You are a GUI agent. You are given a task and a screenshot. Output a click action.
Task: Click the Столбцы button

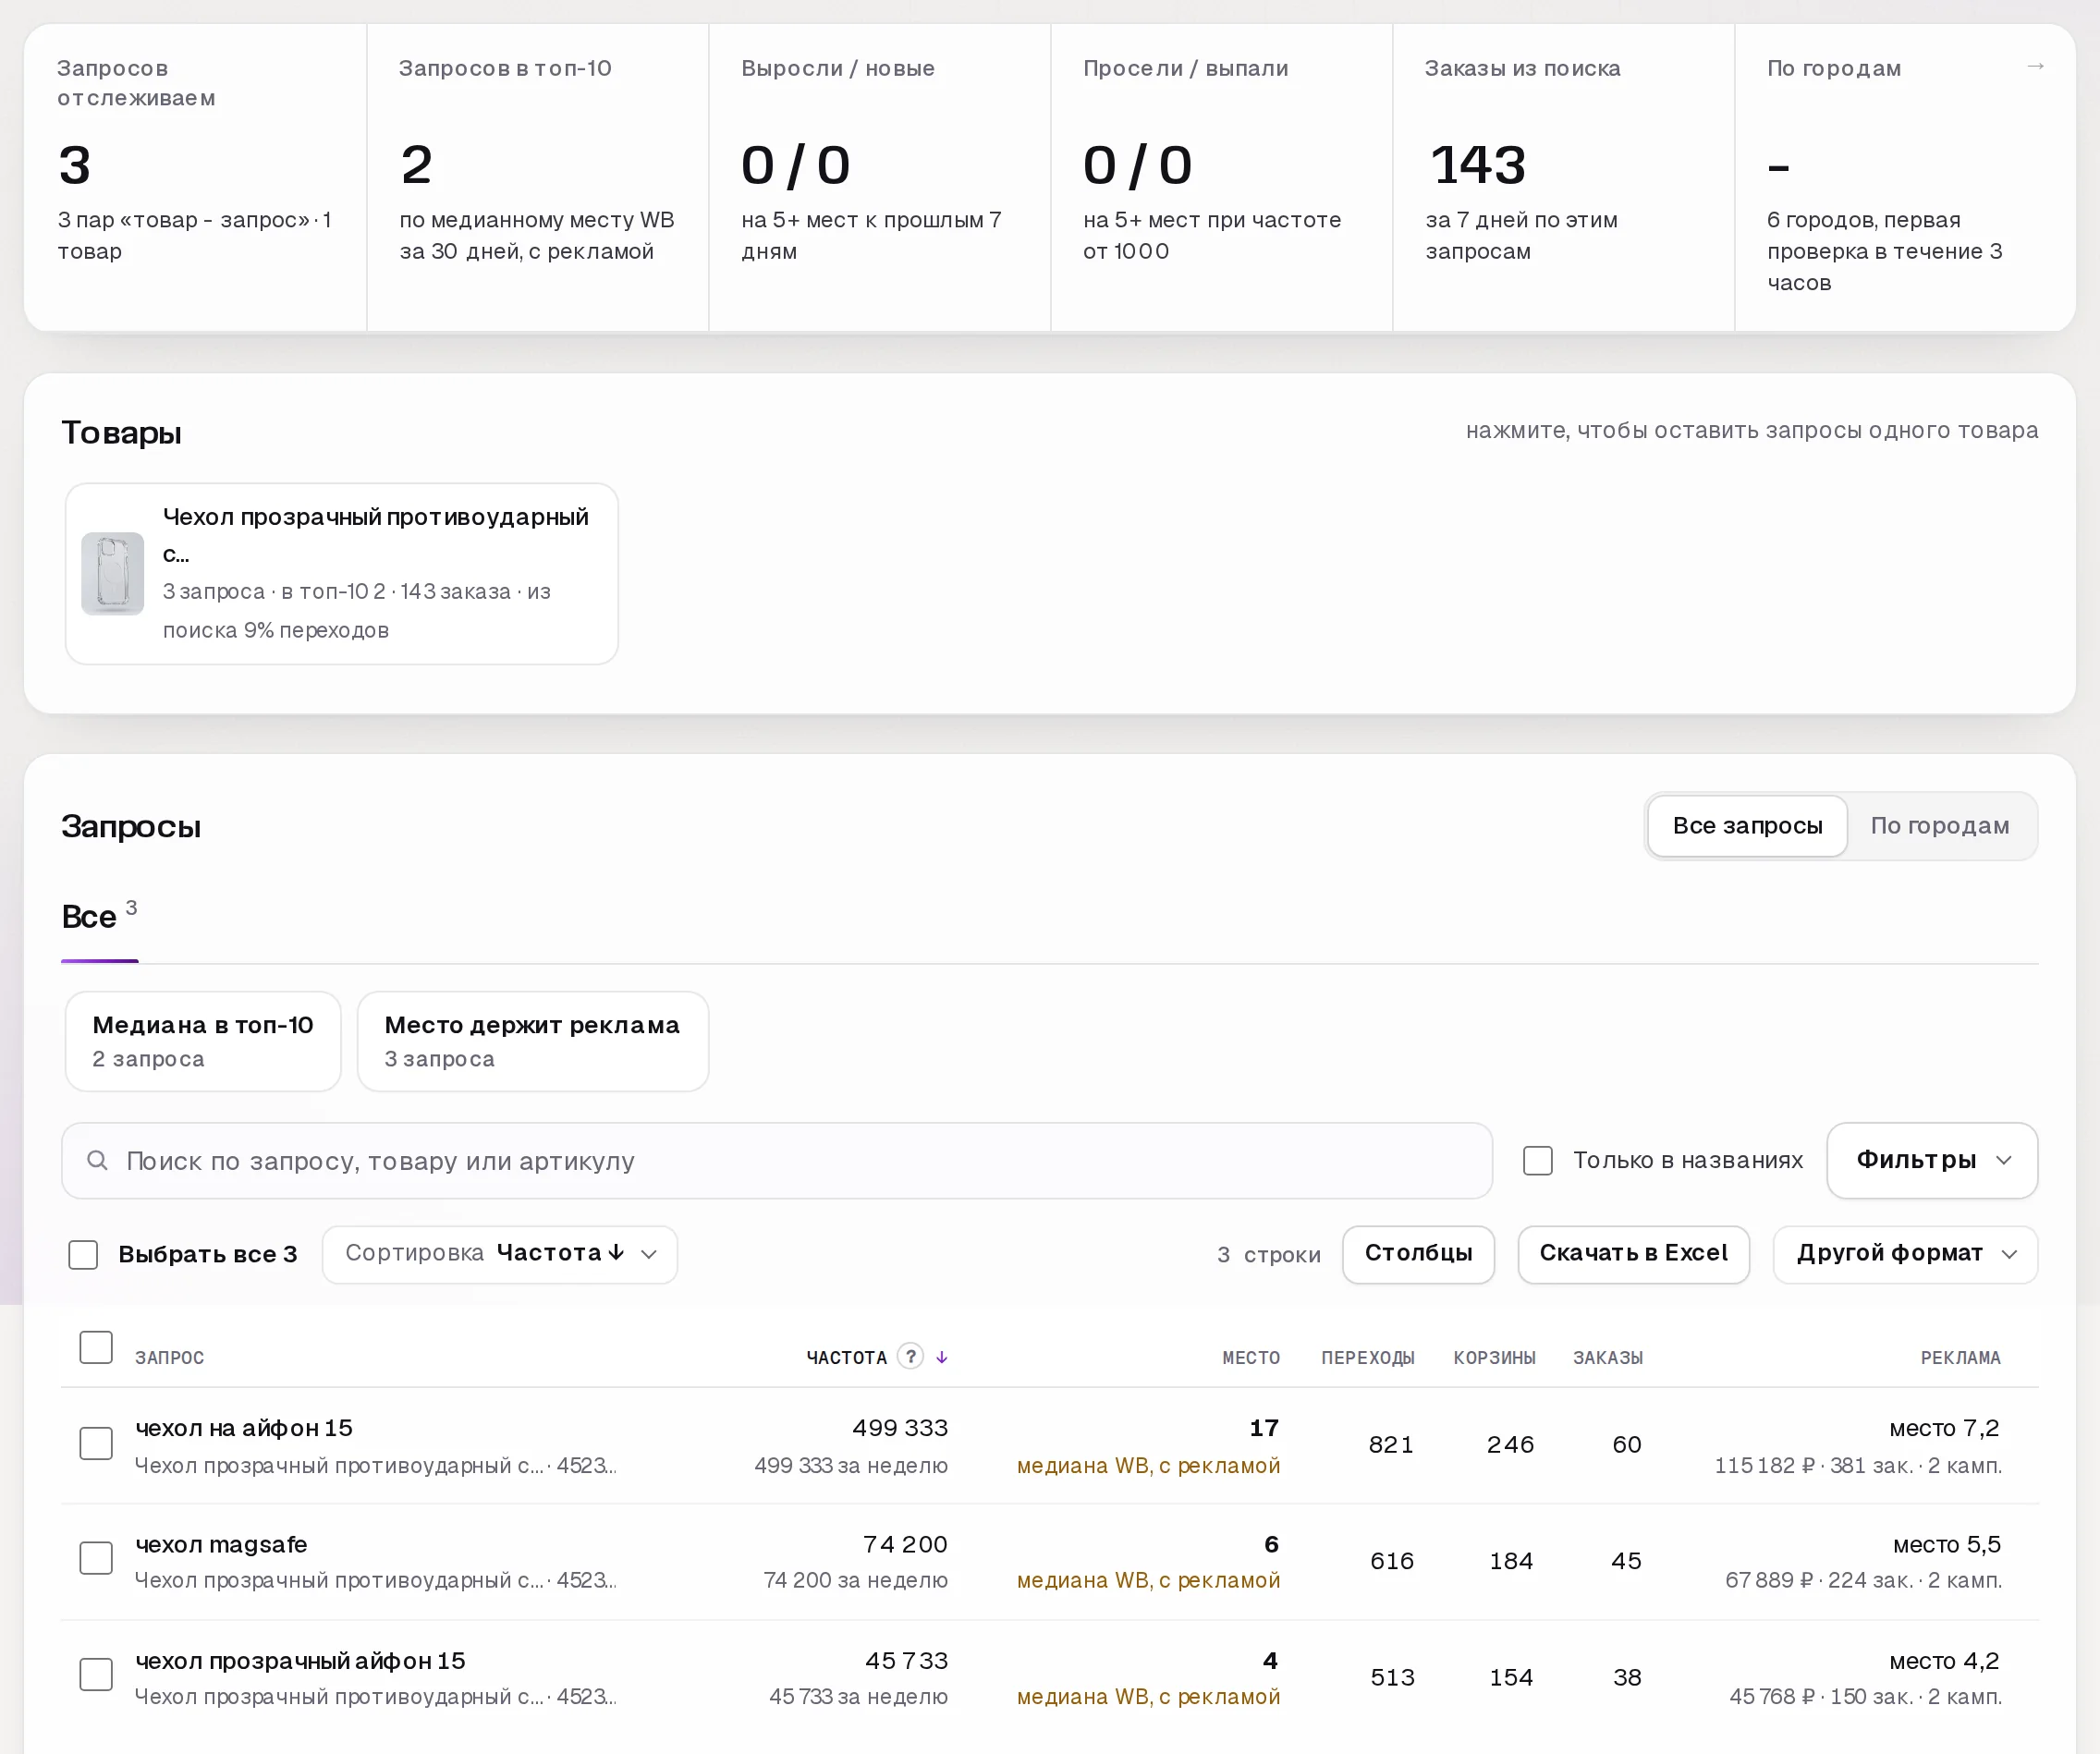(x=1418, y=1254)
